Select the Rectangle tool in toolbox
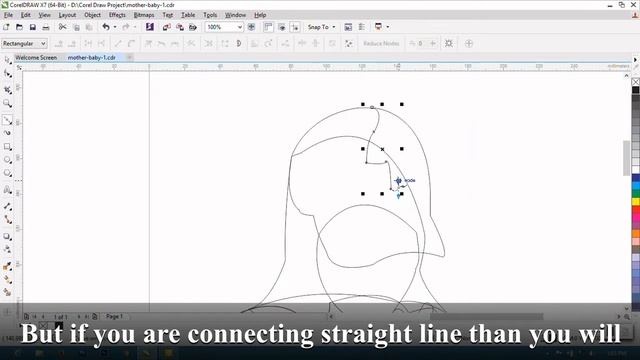Viewport: 640px width, 360px height. [7, 147]
